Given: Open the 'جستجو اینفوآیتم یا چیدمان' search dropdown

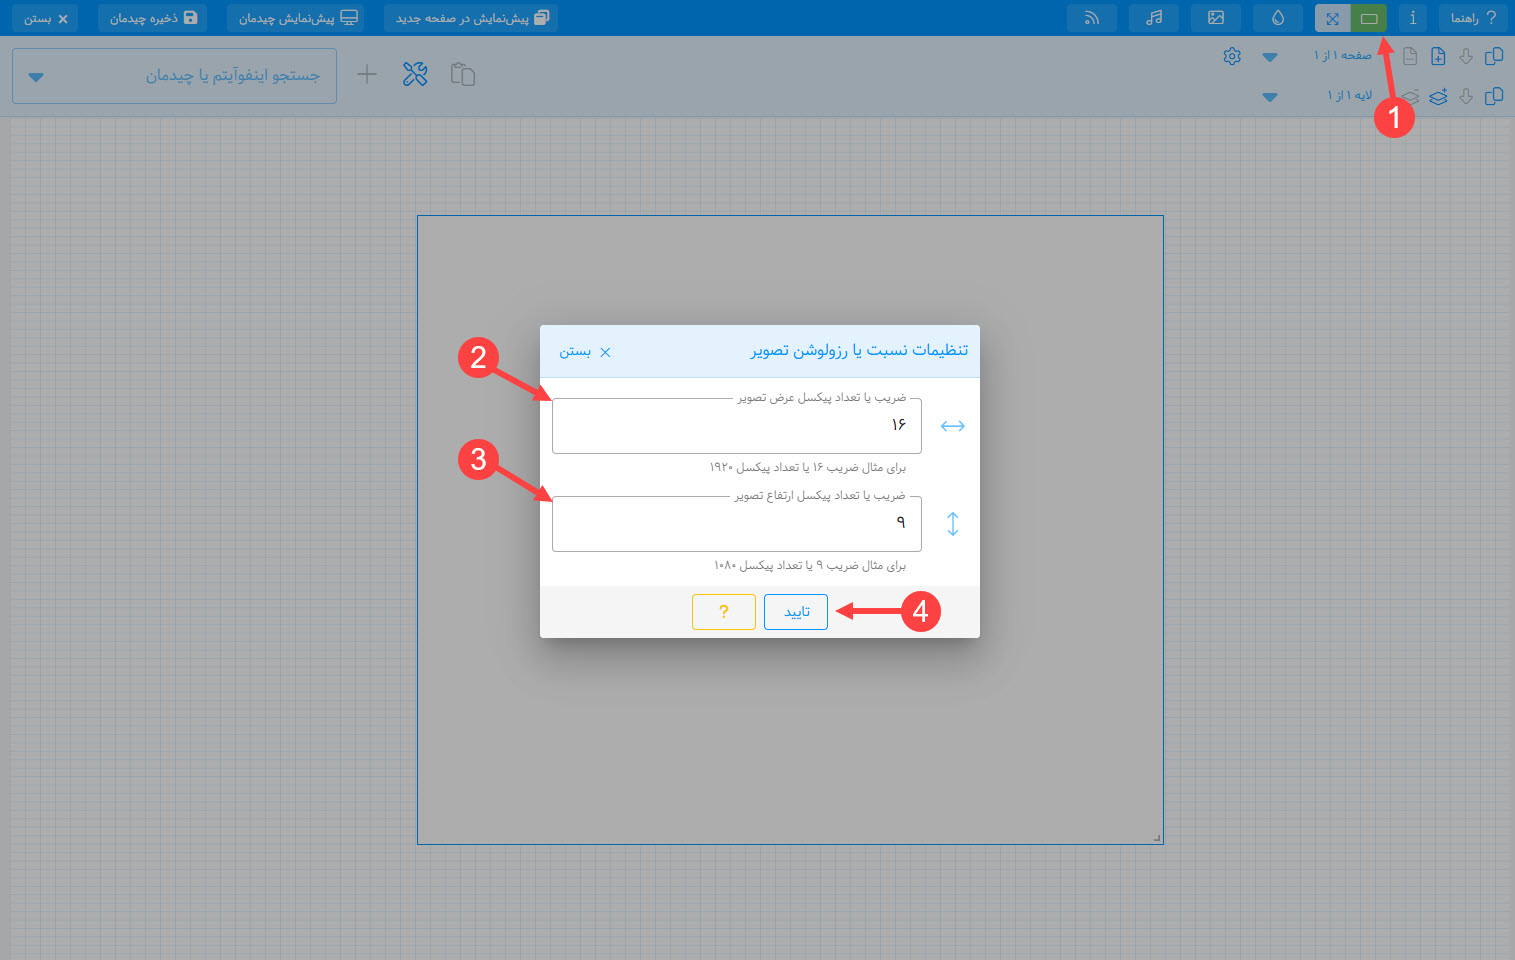Looking at the screenshot, I should [x=36, y=77].
